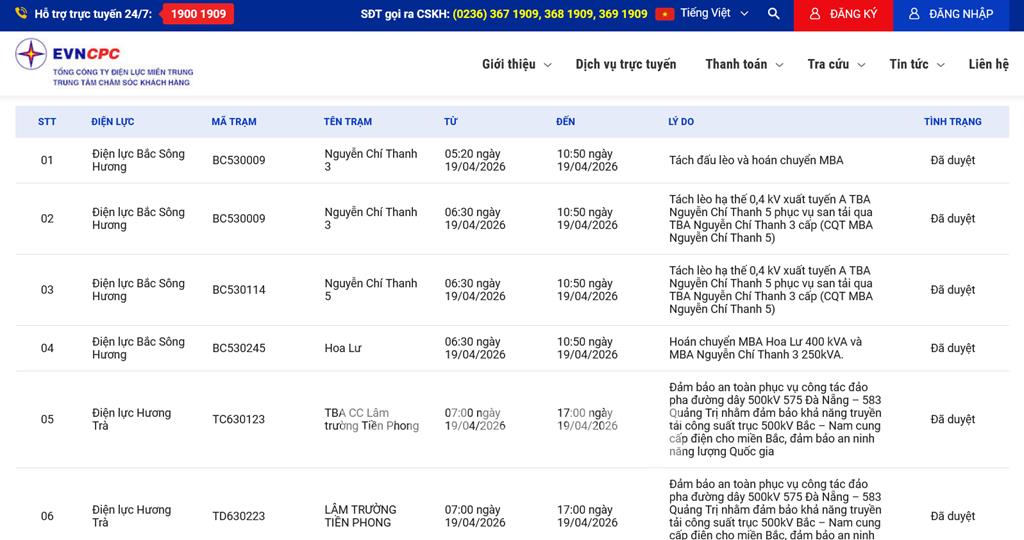Select station code BC530114 cell
Viewport: 1024px width, 540px height.
(239, 290)
